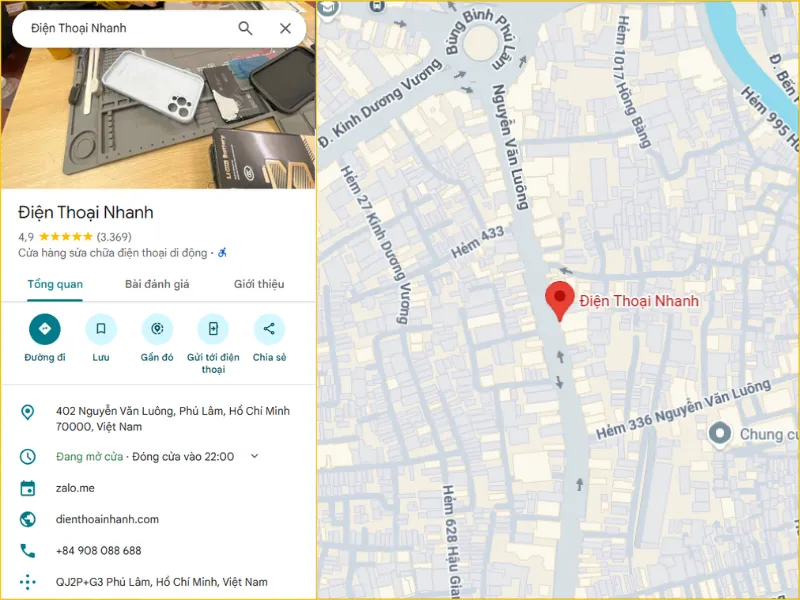Click the Chung cư place marker on map
The image size is (800, 600).
click(x=720, y=435)
